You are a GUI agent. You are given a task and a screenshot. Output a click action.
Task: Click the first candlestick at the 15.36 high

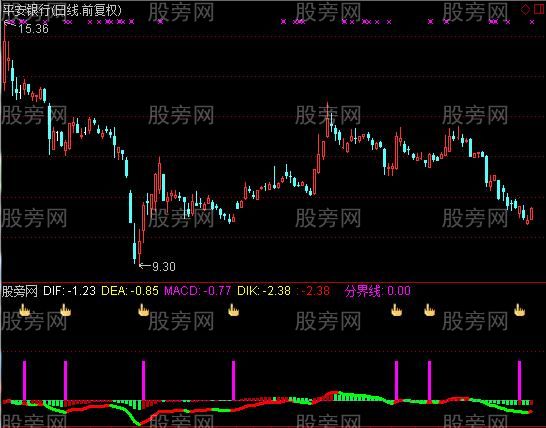(5, 57)
